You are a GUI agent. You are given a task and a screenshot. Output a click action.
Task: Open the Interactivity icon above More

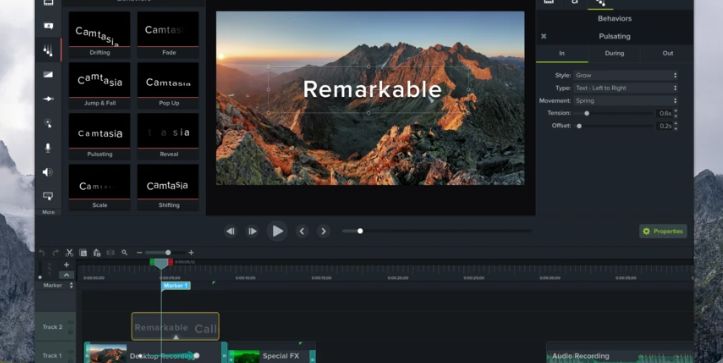click(48, 196)
